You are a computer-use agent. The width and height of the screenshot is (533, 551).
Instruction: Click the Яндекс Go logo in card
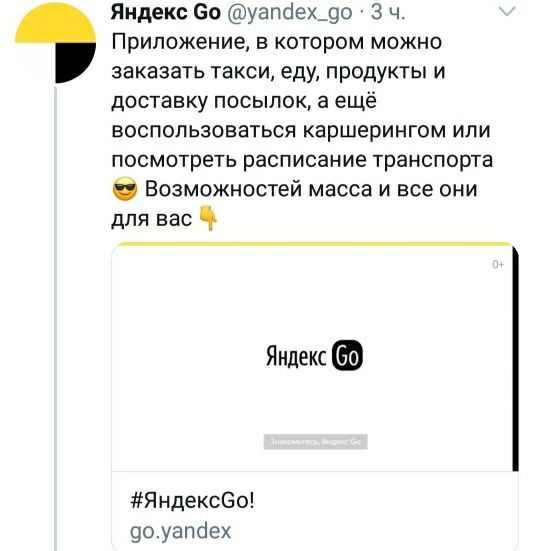click(x=314, y=356)
